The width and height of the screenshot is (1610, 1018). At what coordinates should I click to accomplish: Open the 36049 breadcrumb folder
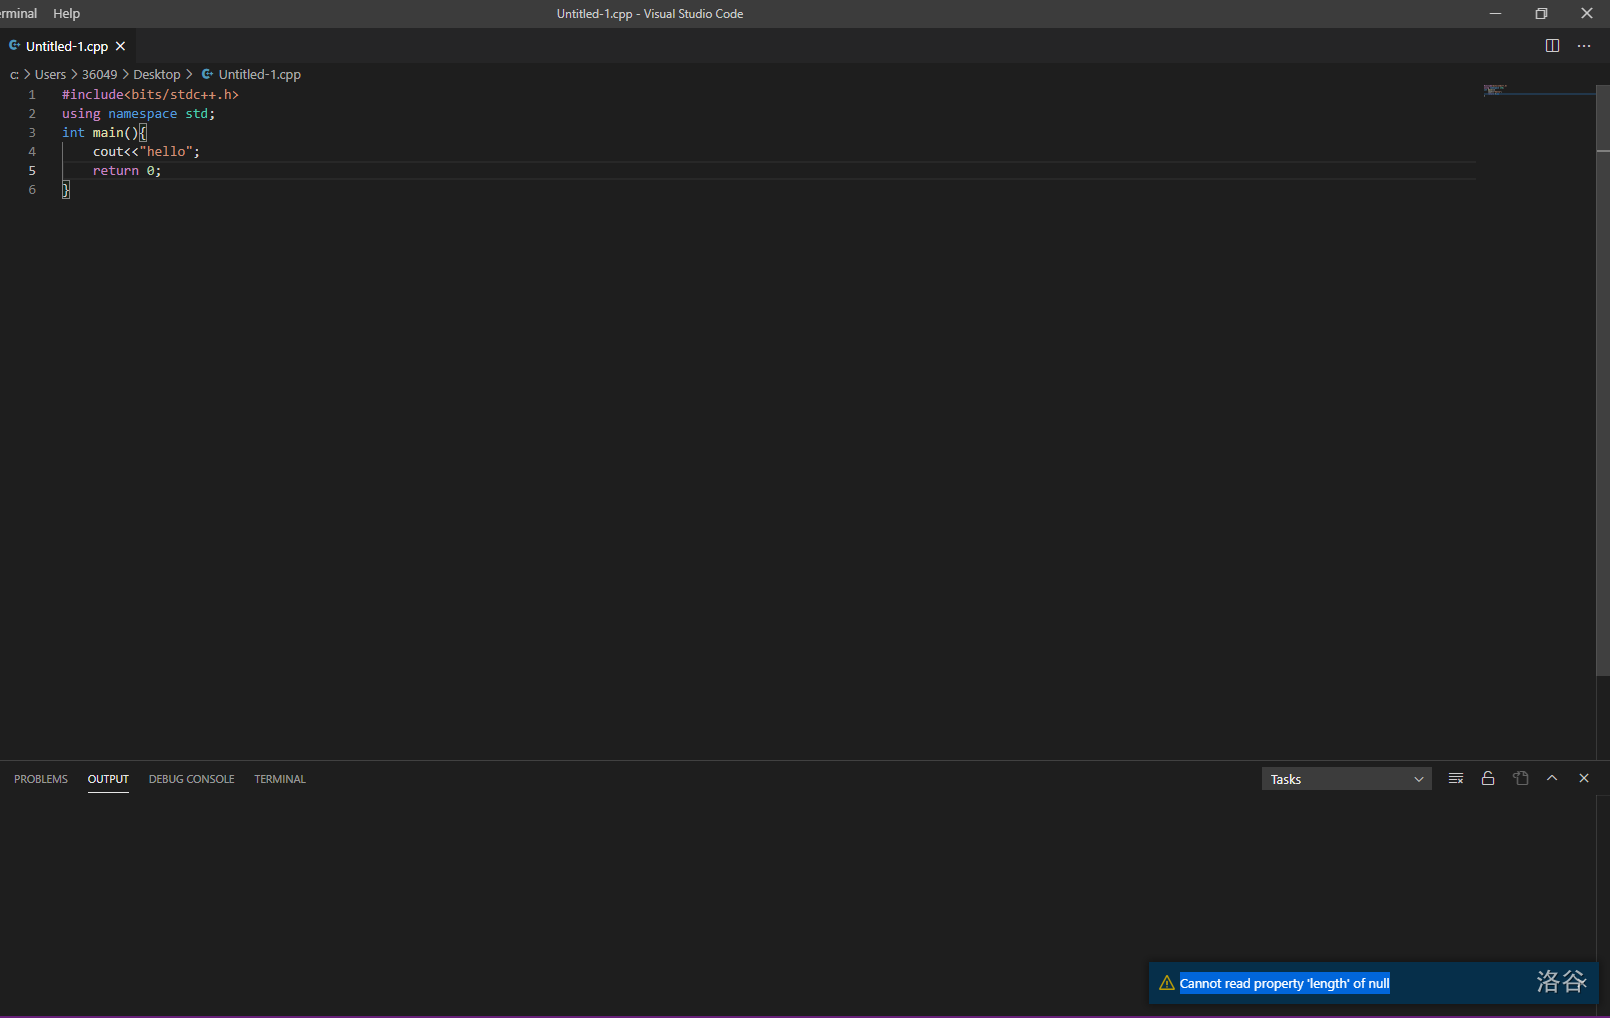point(99,75)
